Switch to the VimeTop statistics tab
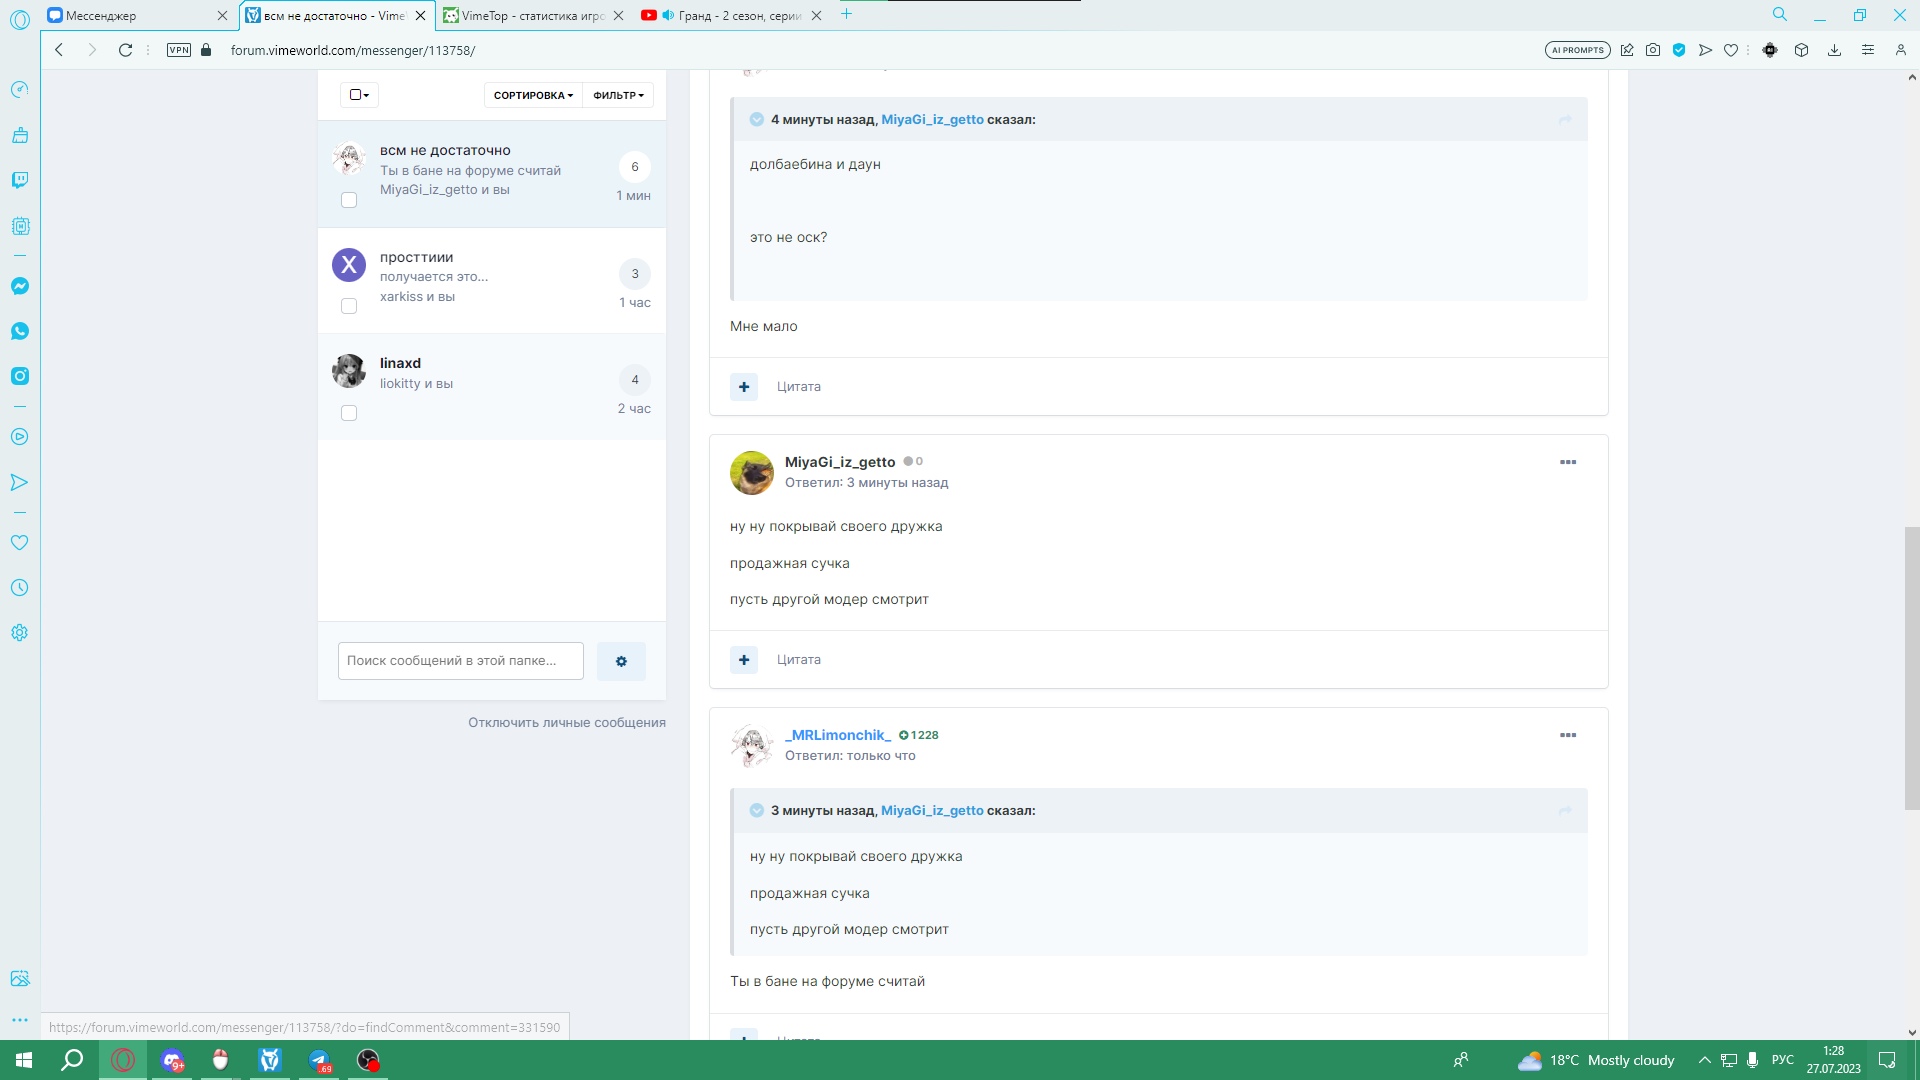Viewport: 1920px width, 1080px height. point(530,15)
